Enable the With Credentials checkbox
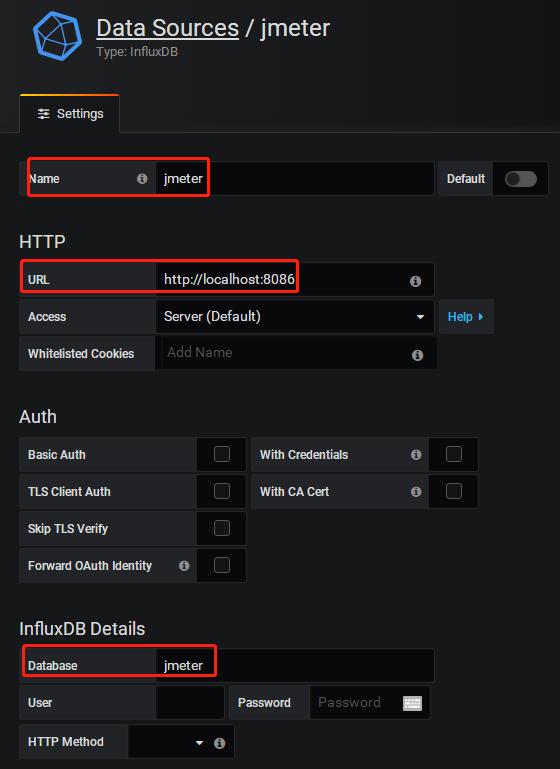Viewport: 560px width, 769px height. [454, 454]
